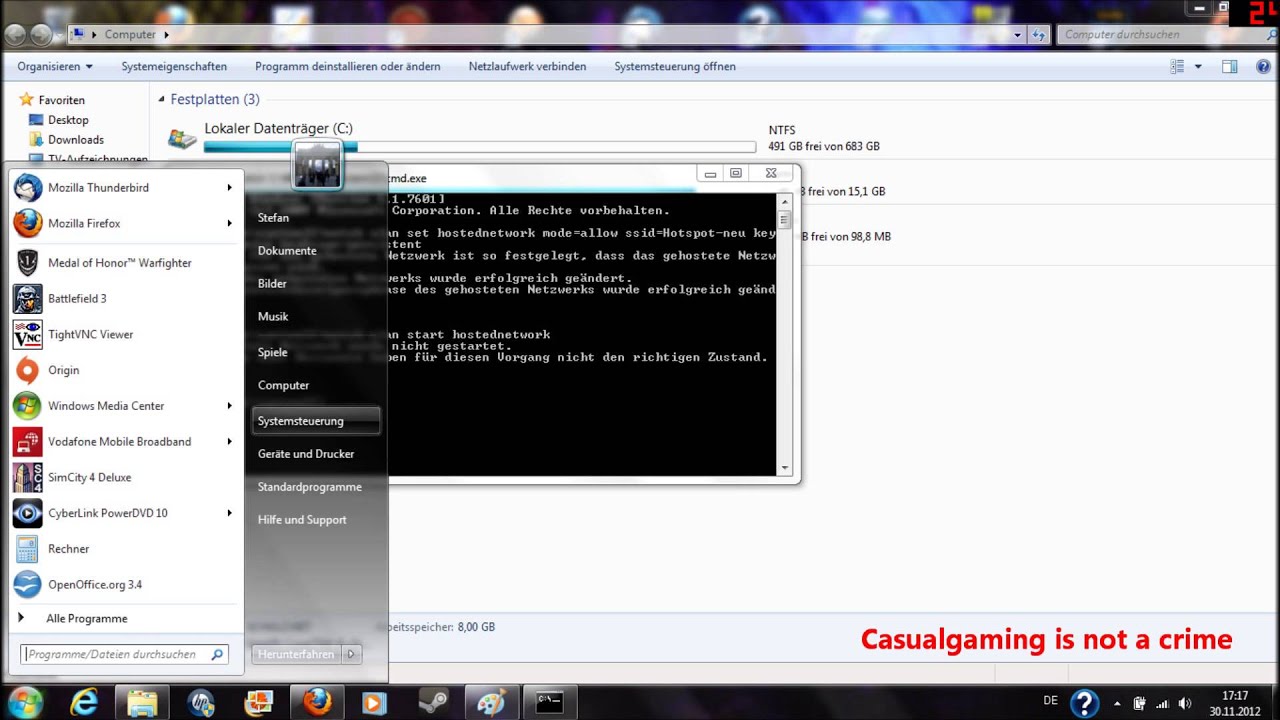
Task: Click the Programme/Dateien durchsuchen search box
Action: (x=125, y=654)
